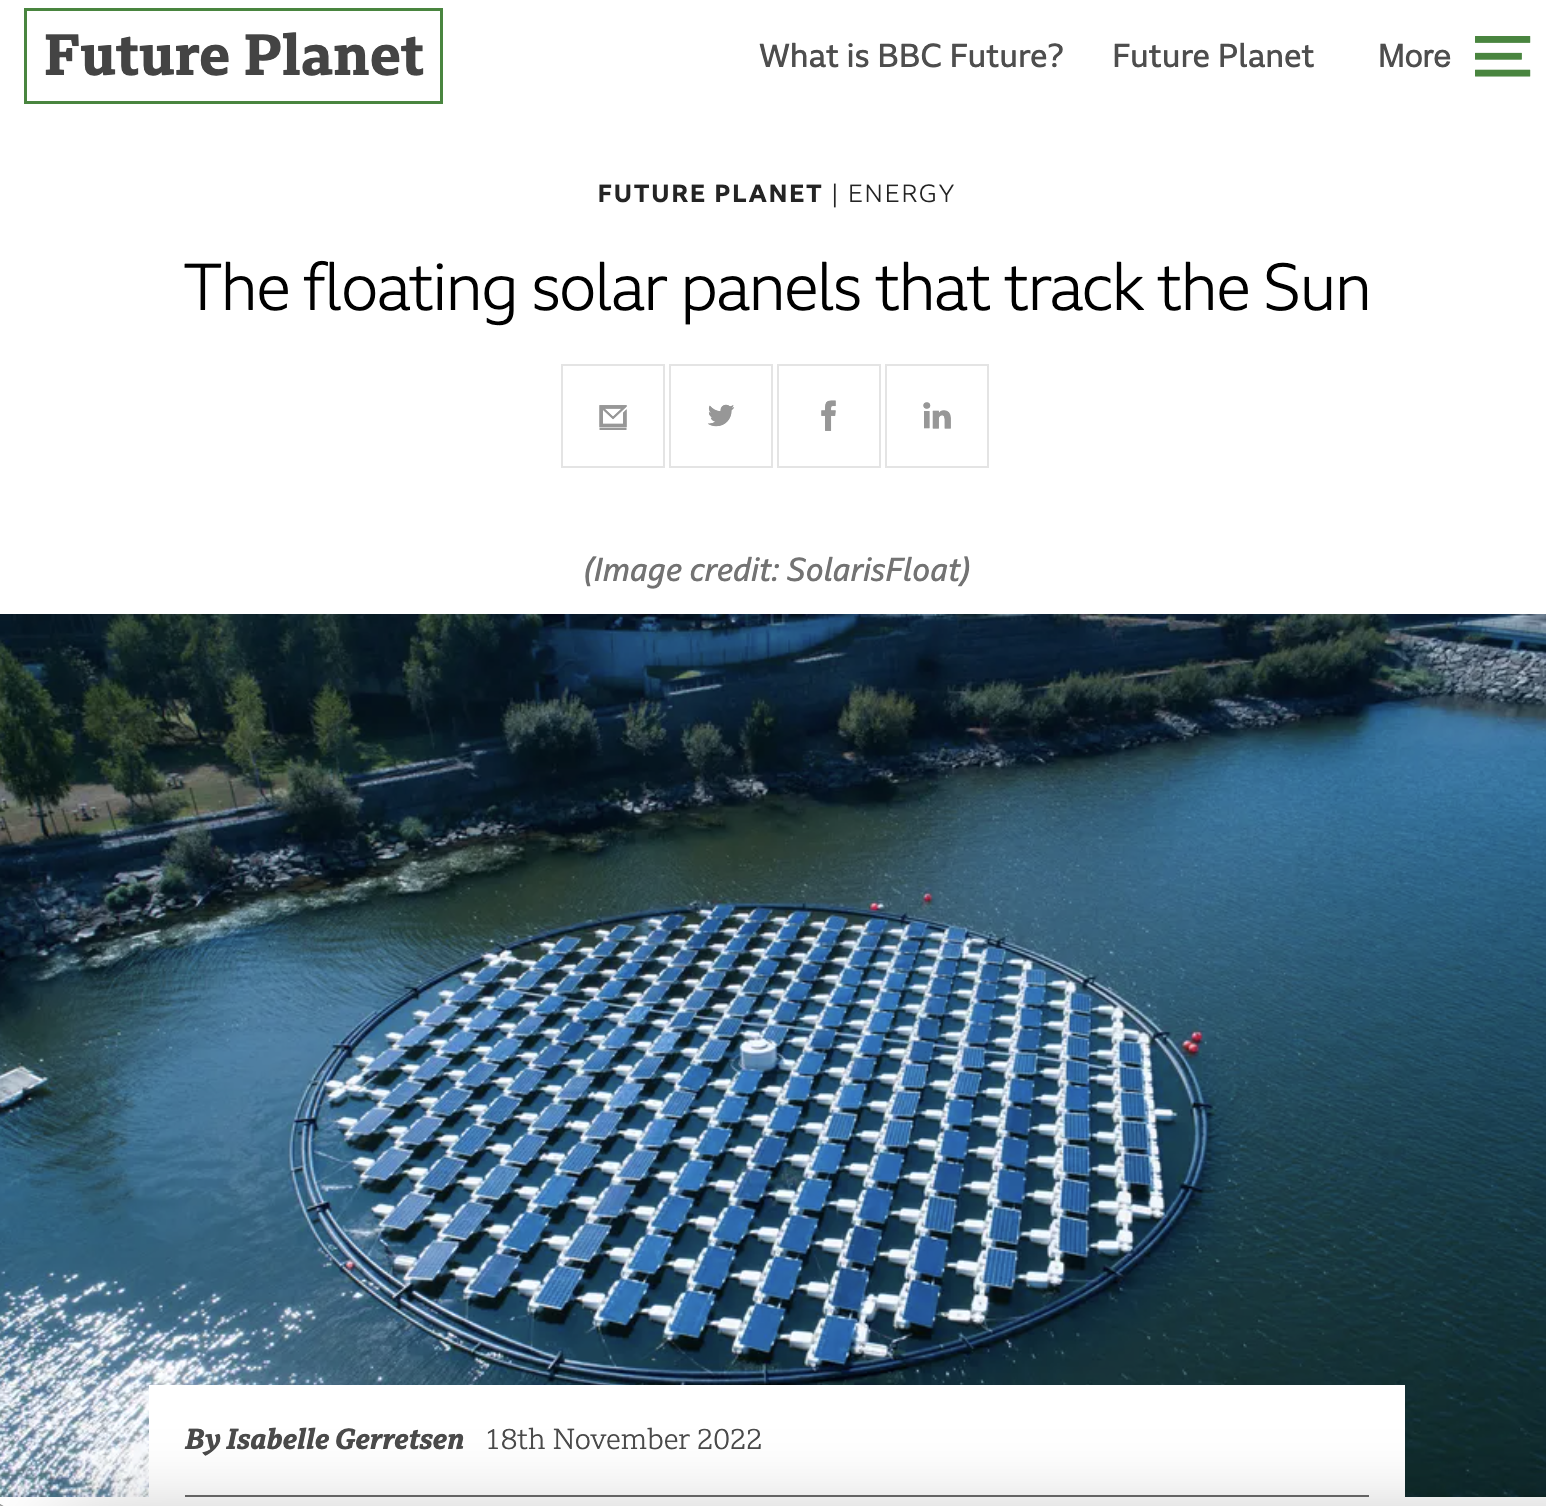Click the small dock at left water edge
The height and width of the screenshot is (1506, 1546).
18,1087
